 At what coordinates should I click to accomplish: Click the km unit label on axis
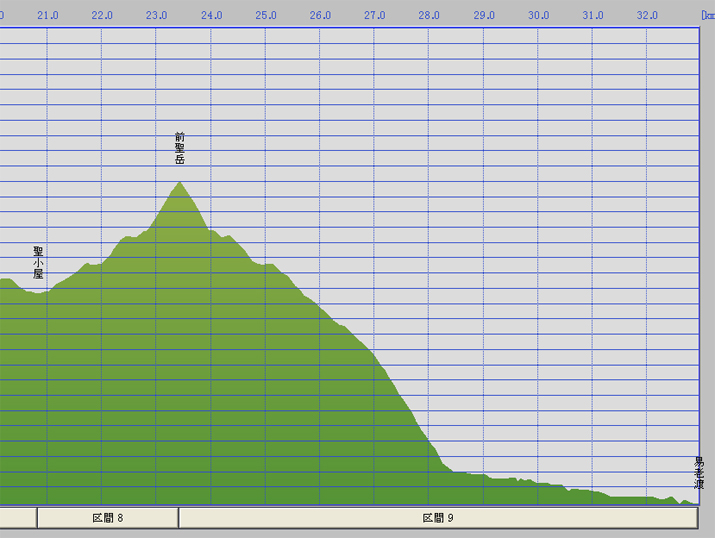point(707,16)
